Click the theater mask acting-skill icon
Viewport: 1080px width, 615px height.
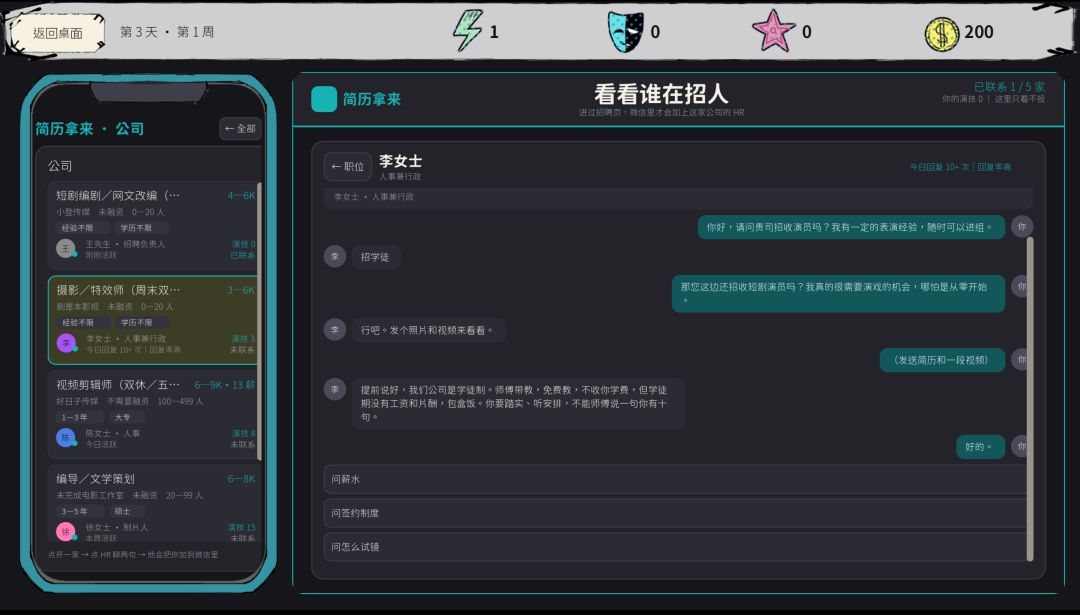pos(625,32)
